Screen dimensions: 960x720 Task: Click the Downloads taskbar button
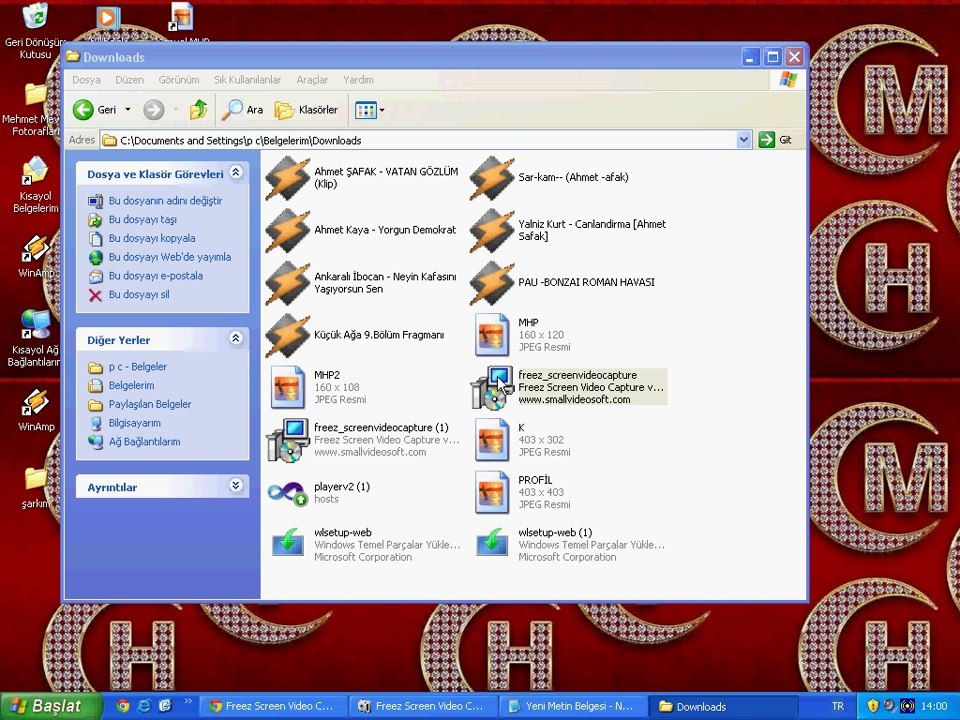724,706
